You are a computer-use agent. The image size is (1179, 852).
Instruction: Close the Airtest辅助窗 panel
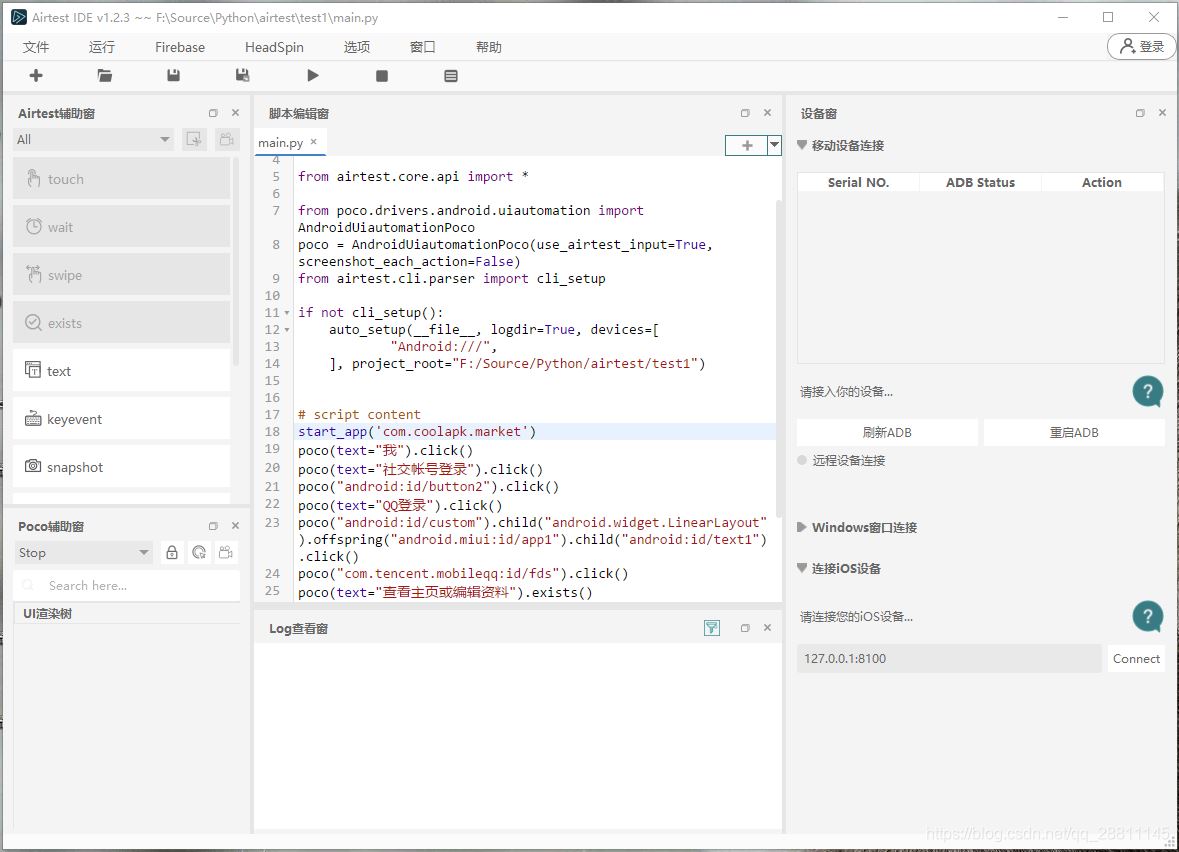tap(235, 113)
